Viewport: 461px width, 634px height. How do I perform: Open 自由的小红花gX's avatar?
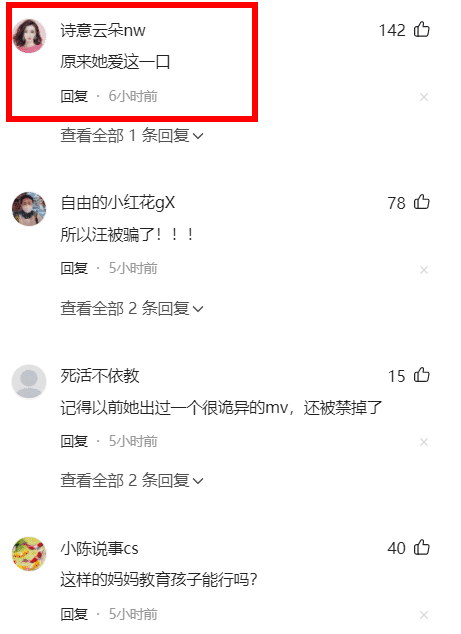(29, 209)
